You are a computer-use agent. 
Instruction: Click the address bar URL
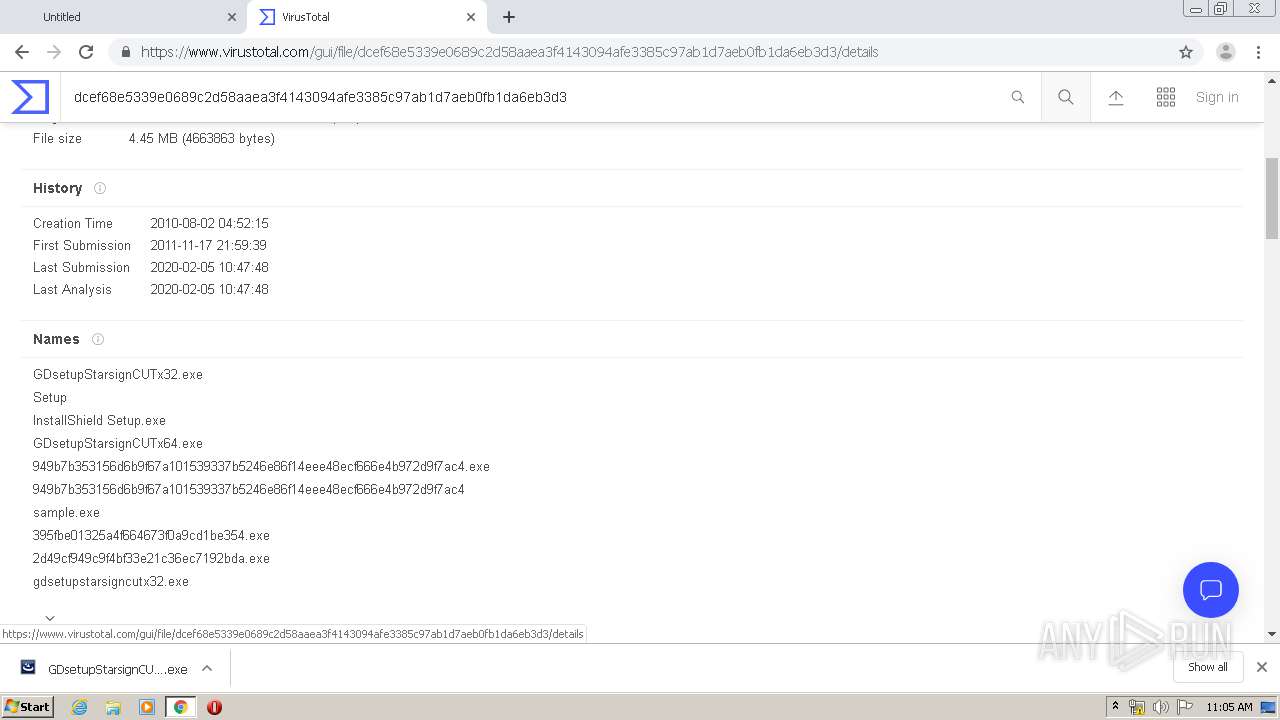pyautogui.click(x=509, y=52)
